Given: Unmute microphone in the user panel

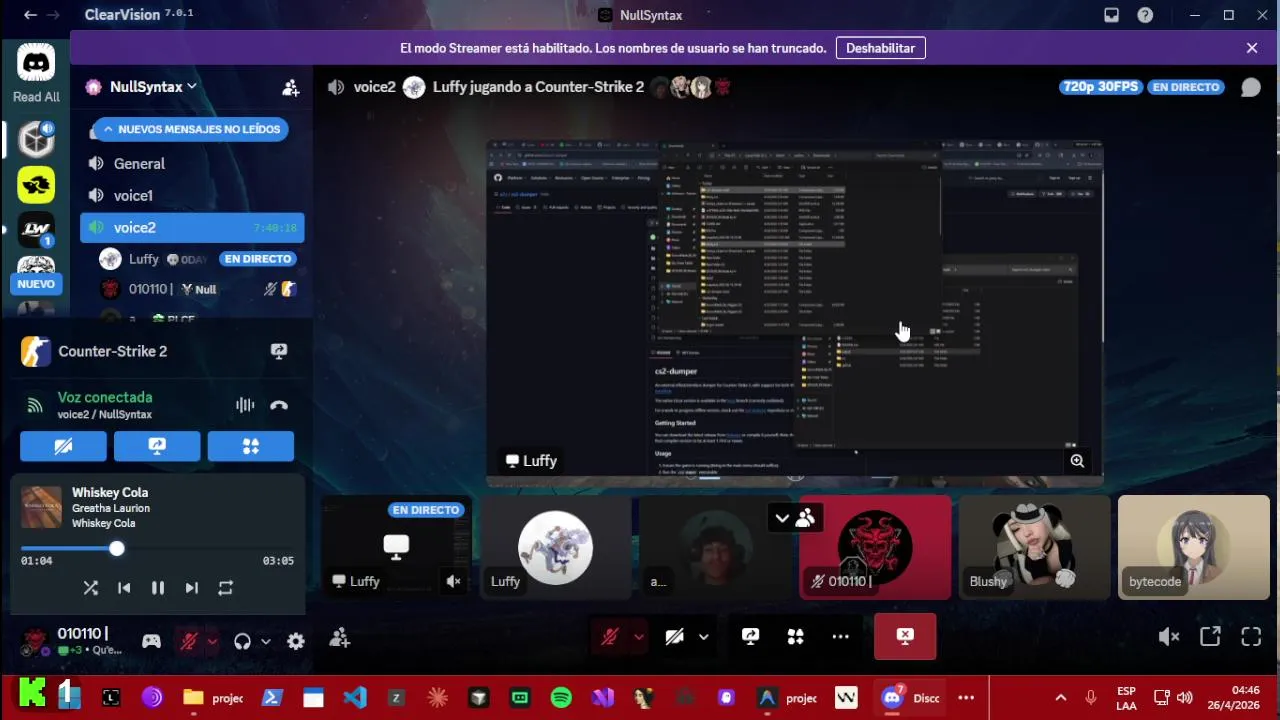Looking at the screenshot, I should [188, 641].
